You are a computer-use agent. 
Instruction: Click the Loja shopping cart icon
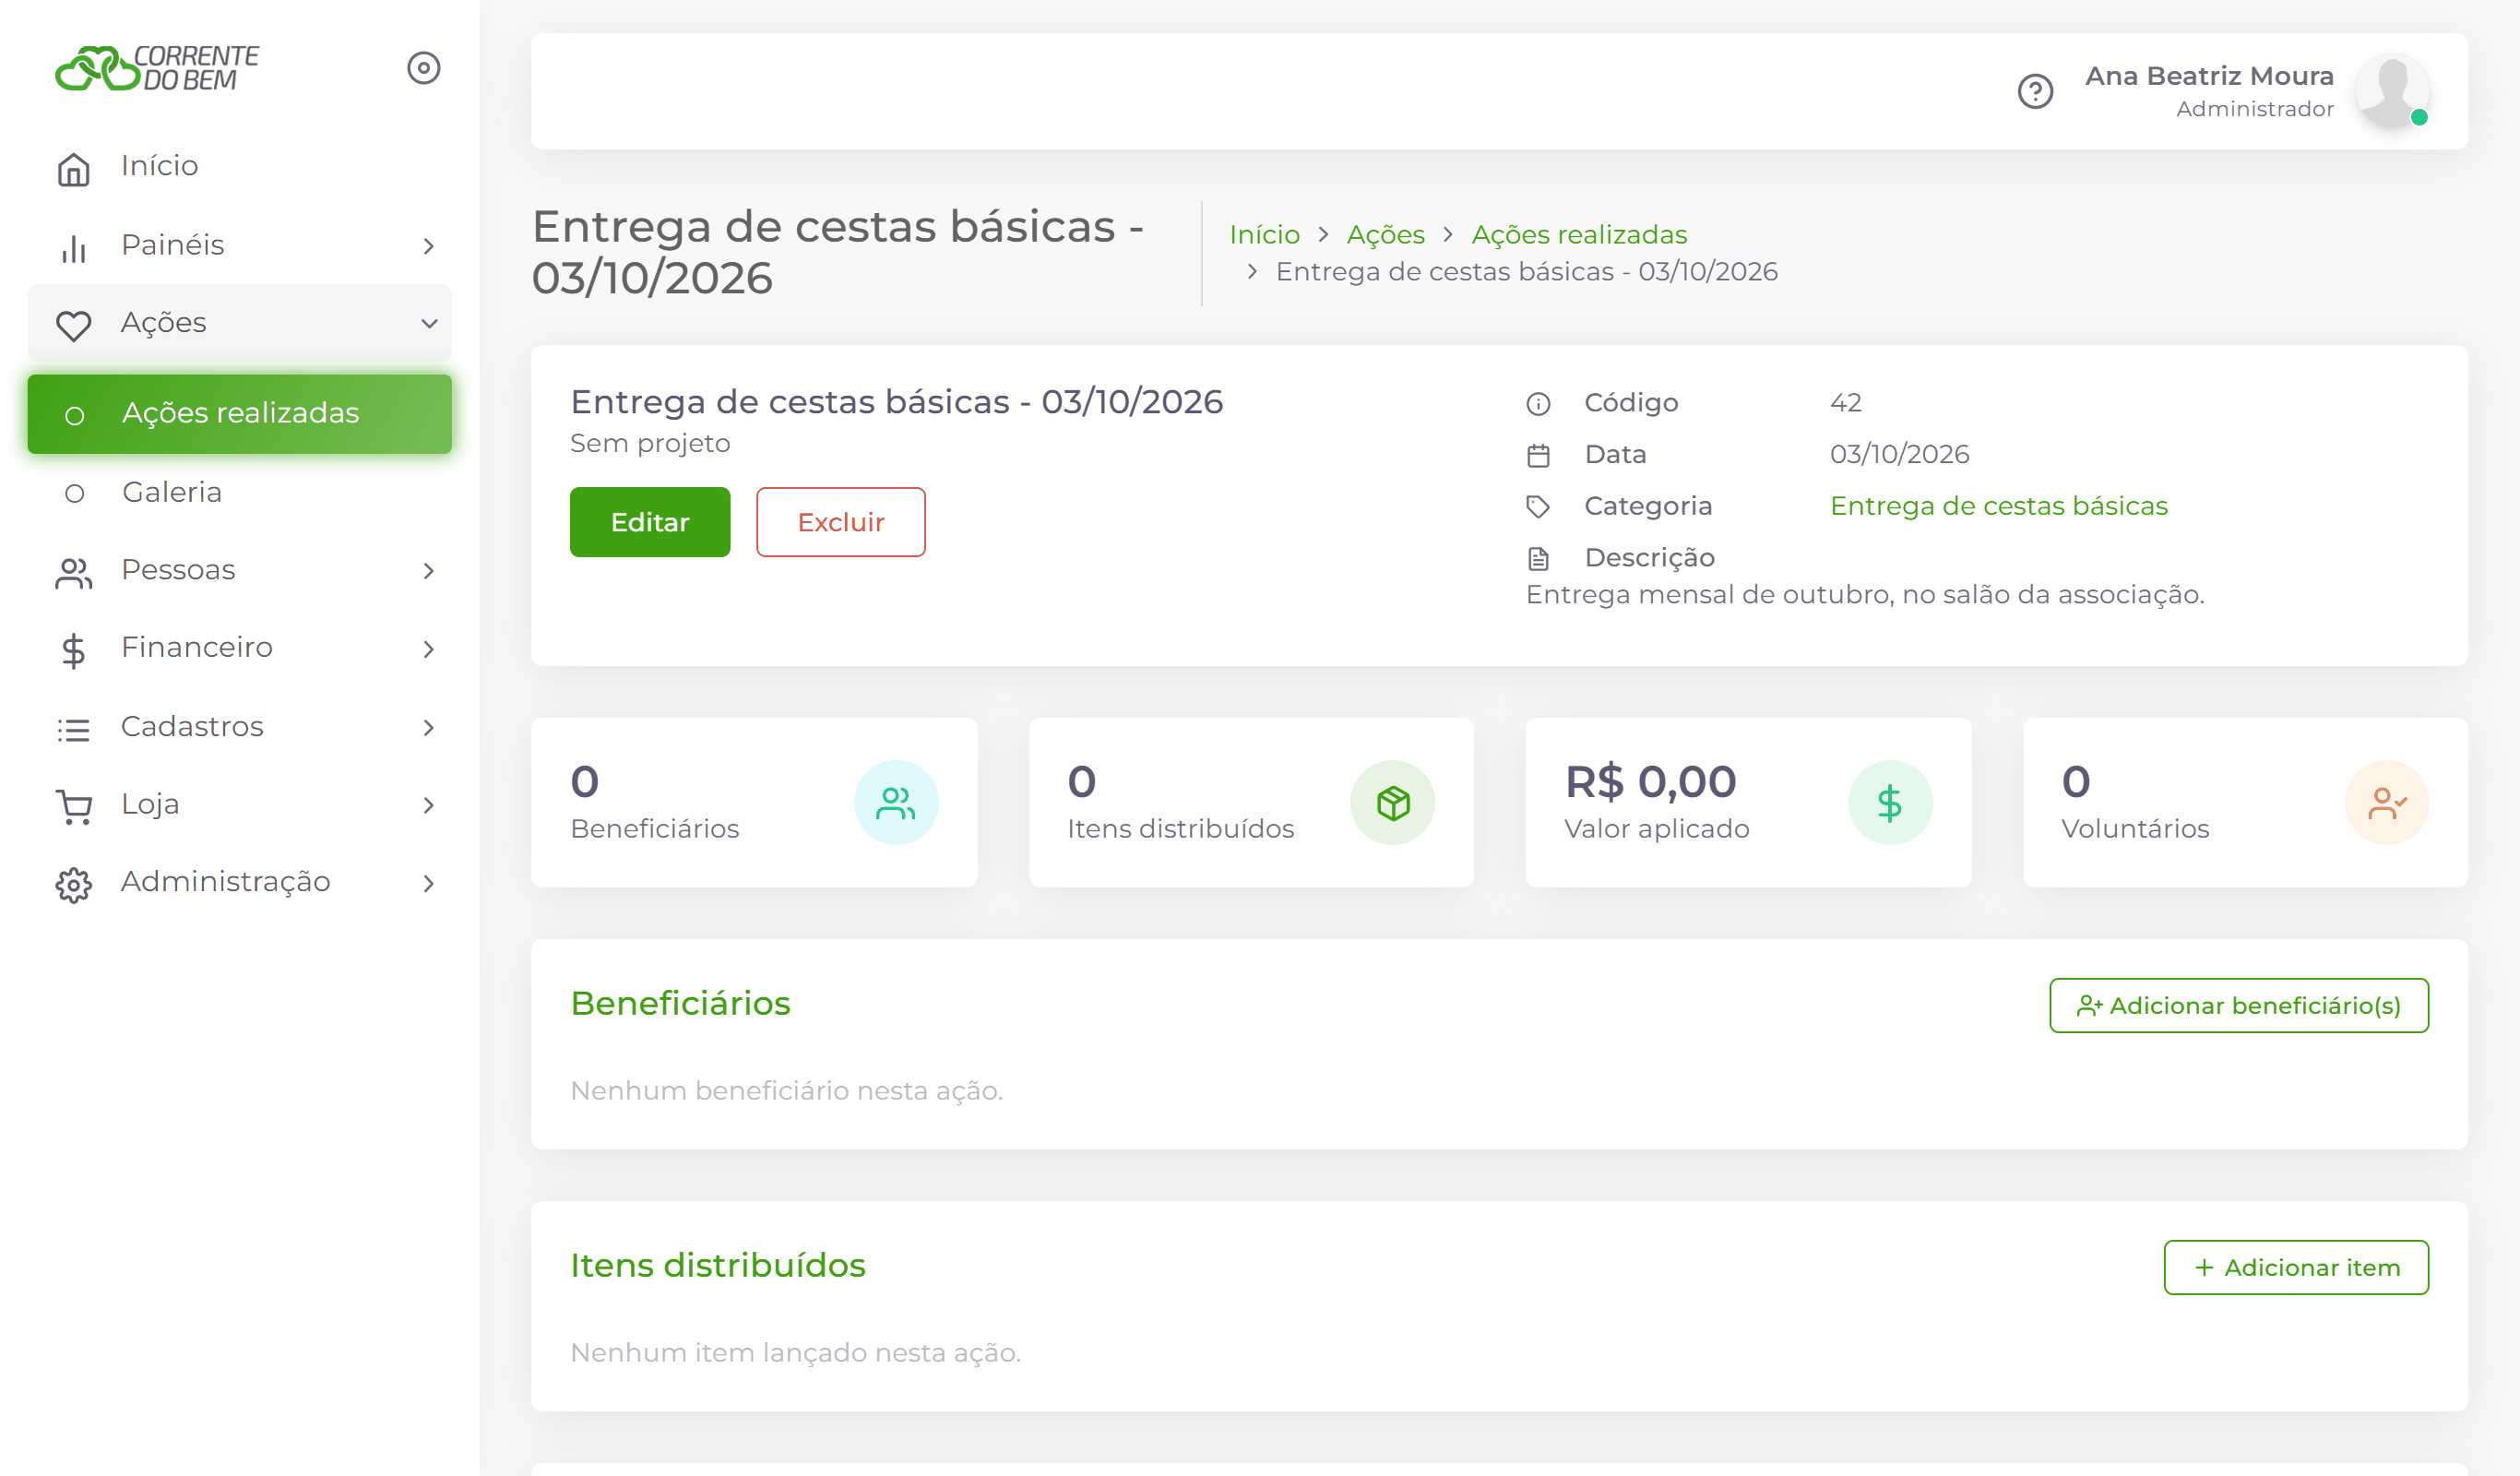[74, 806]
